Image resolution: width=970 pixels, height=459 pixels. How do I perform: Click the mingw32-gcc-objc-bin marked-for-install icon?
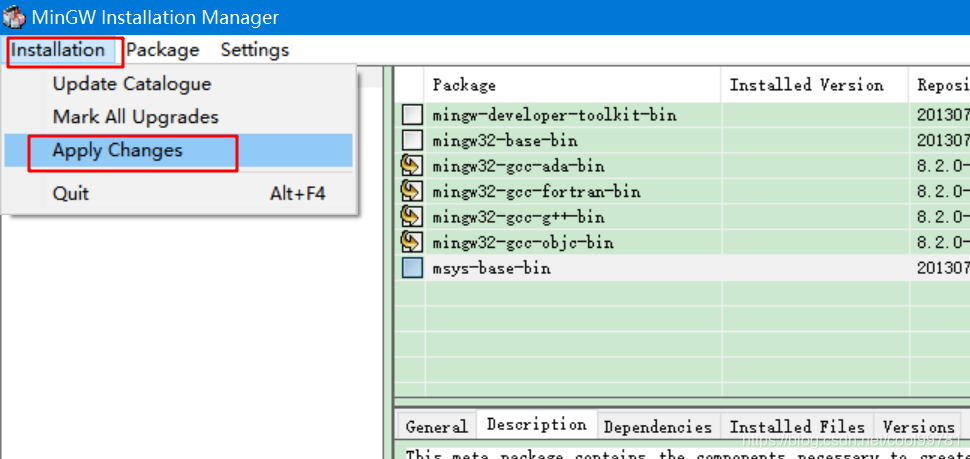[x=412, y=242]
